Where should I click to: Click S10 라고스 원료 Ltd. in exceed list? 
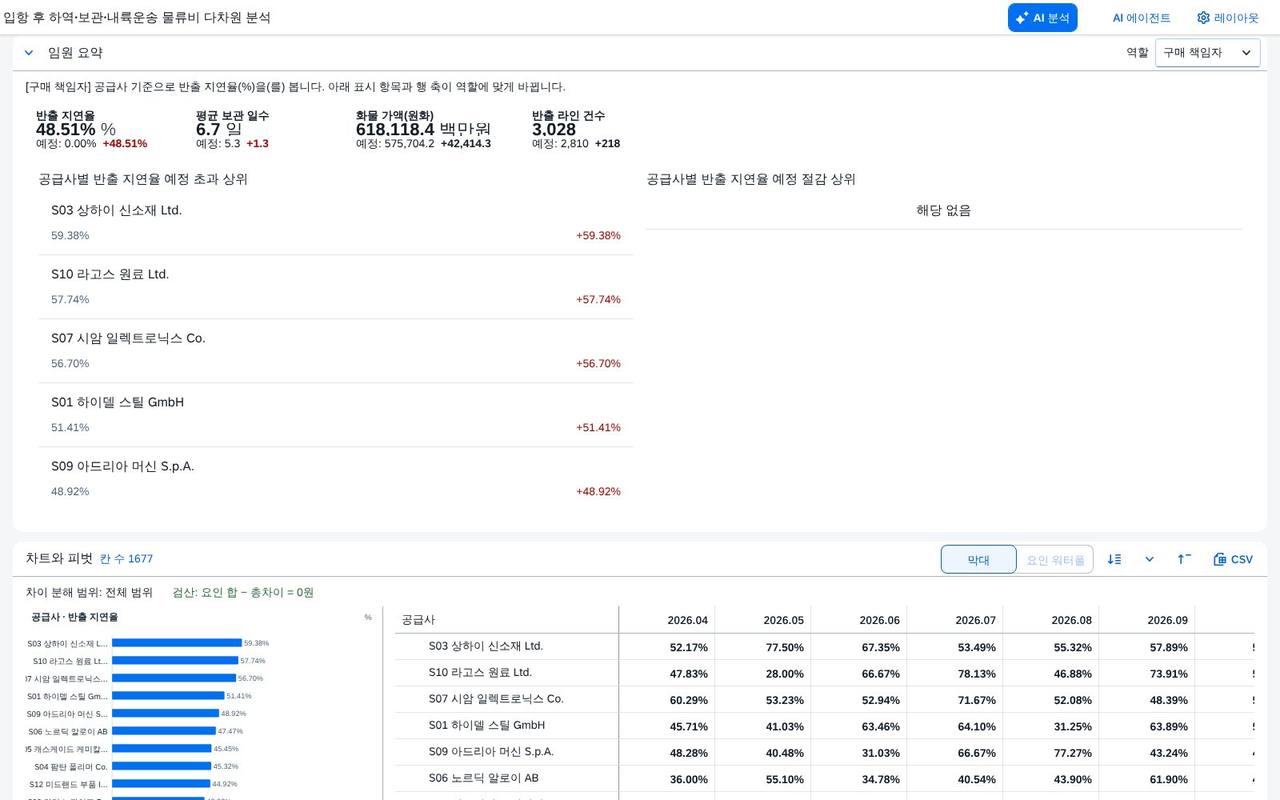335,287
